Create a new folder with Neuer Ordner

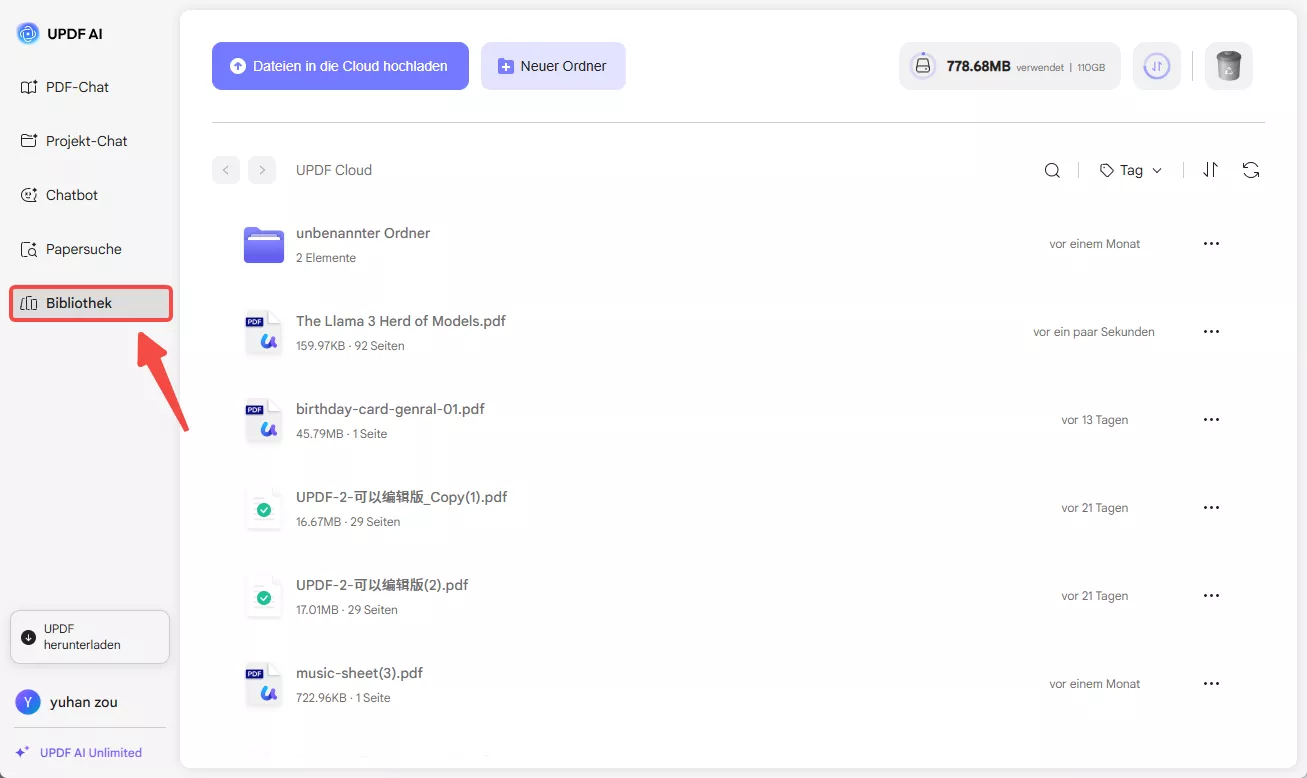553,66
